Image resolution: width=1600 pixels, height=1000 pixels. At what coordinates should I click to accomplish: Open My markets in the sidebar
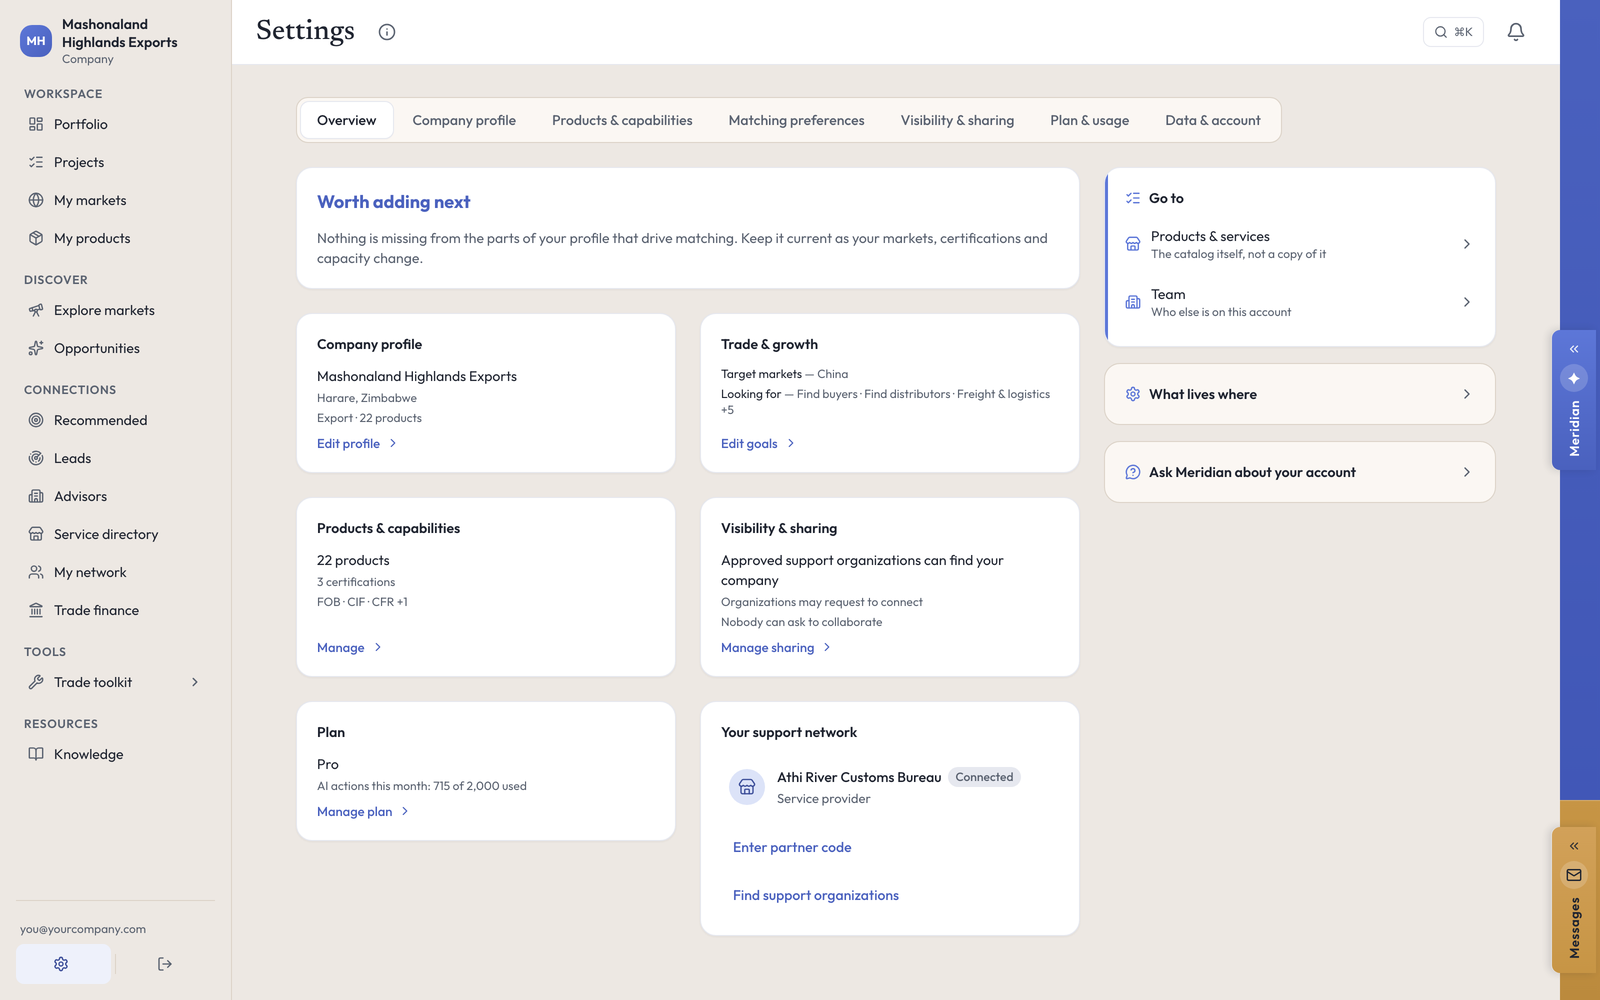[x=115, y=200]
